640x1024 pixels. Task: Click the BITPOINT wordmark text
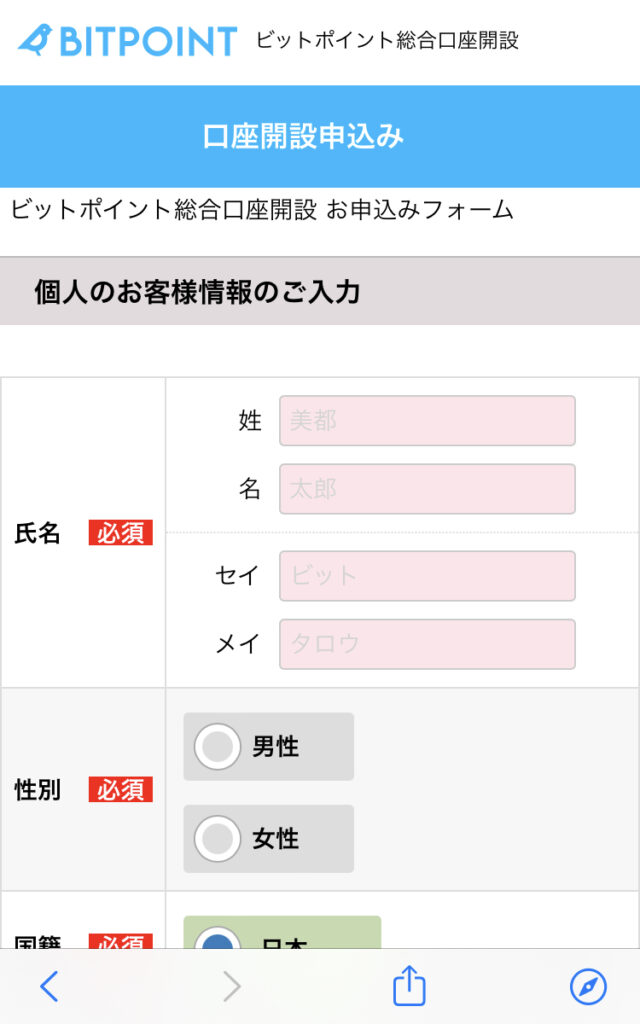pyautogui.click(x=148, y=41)
